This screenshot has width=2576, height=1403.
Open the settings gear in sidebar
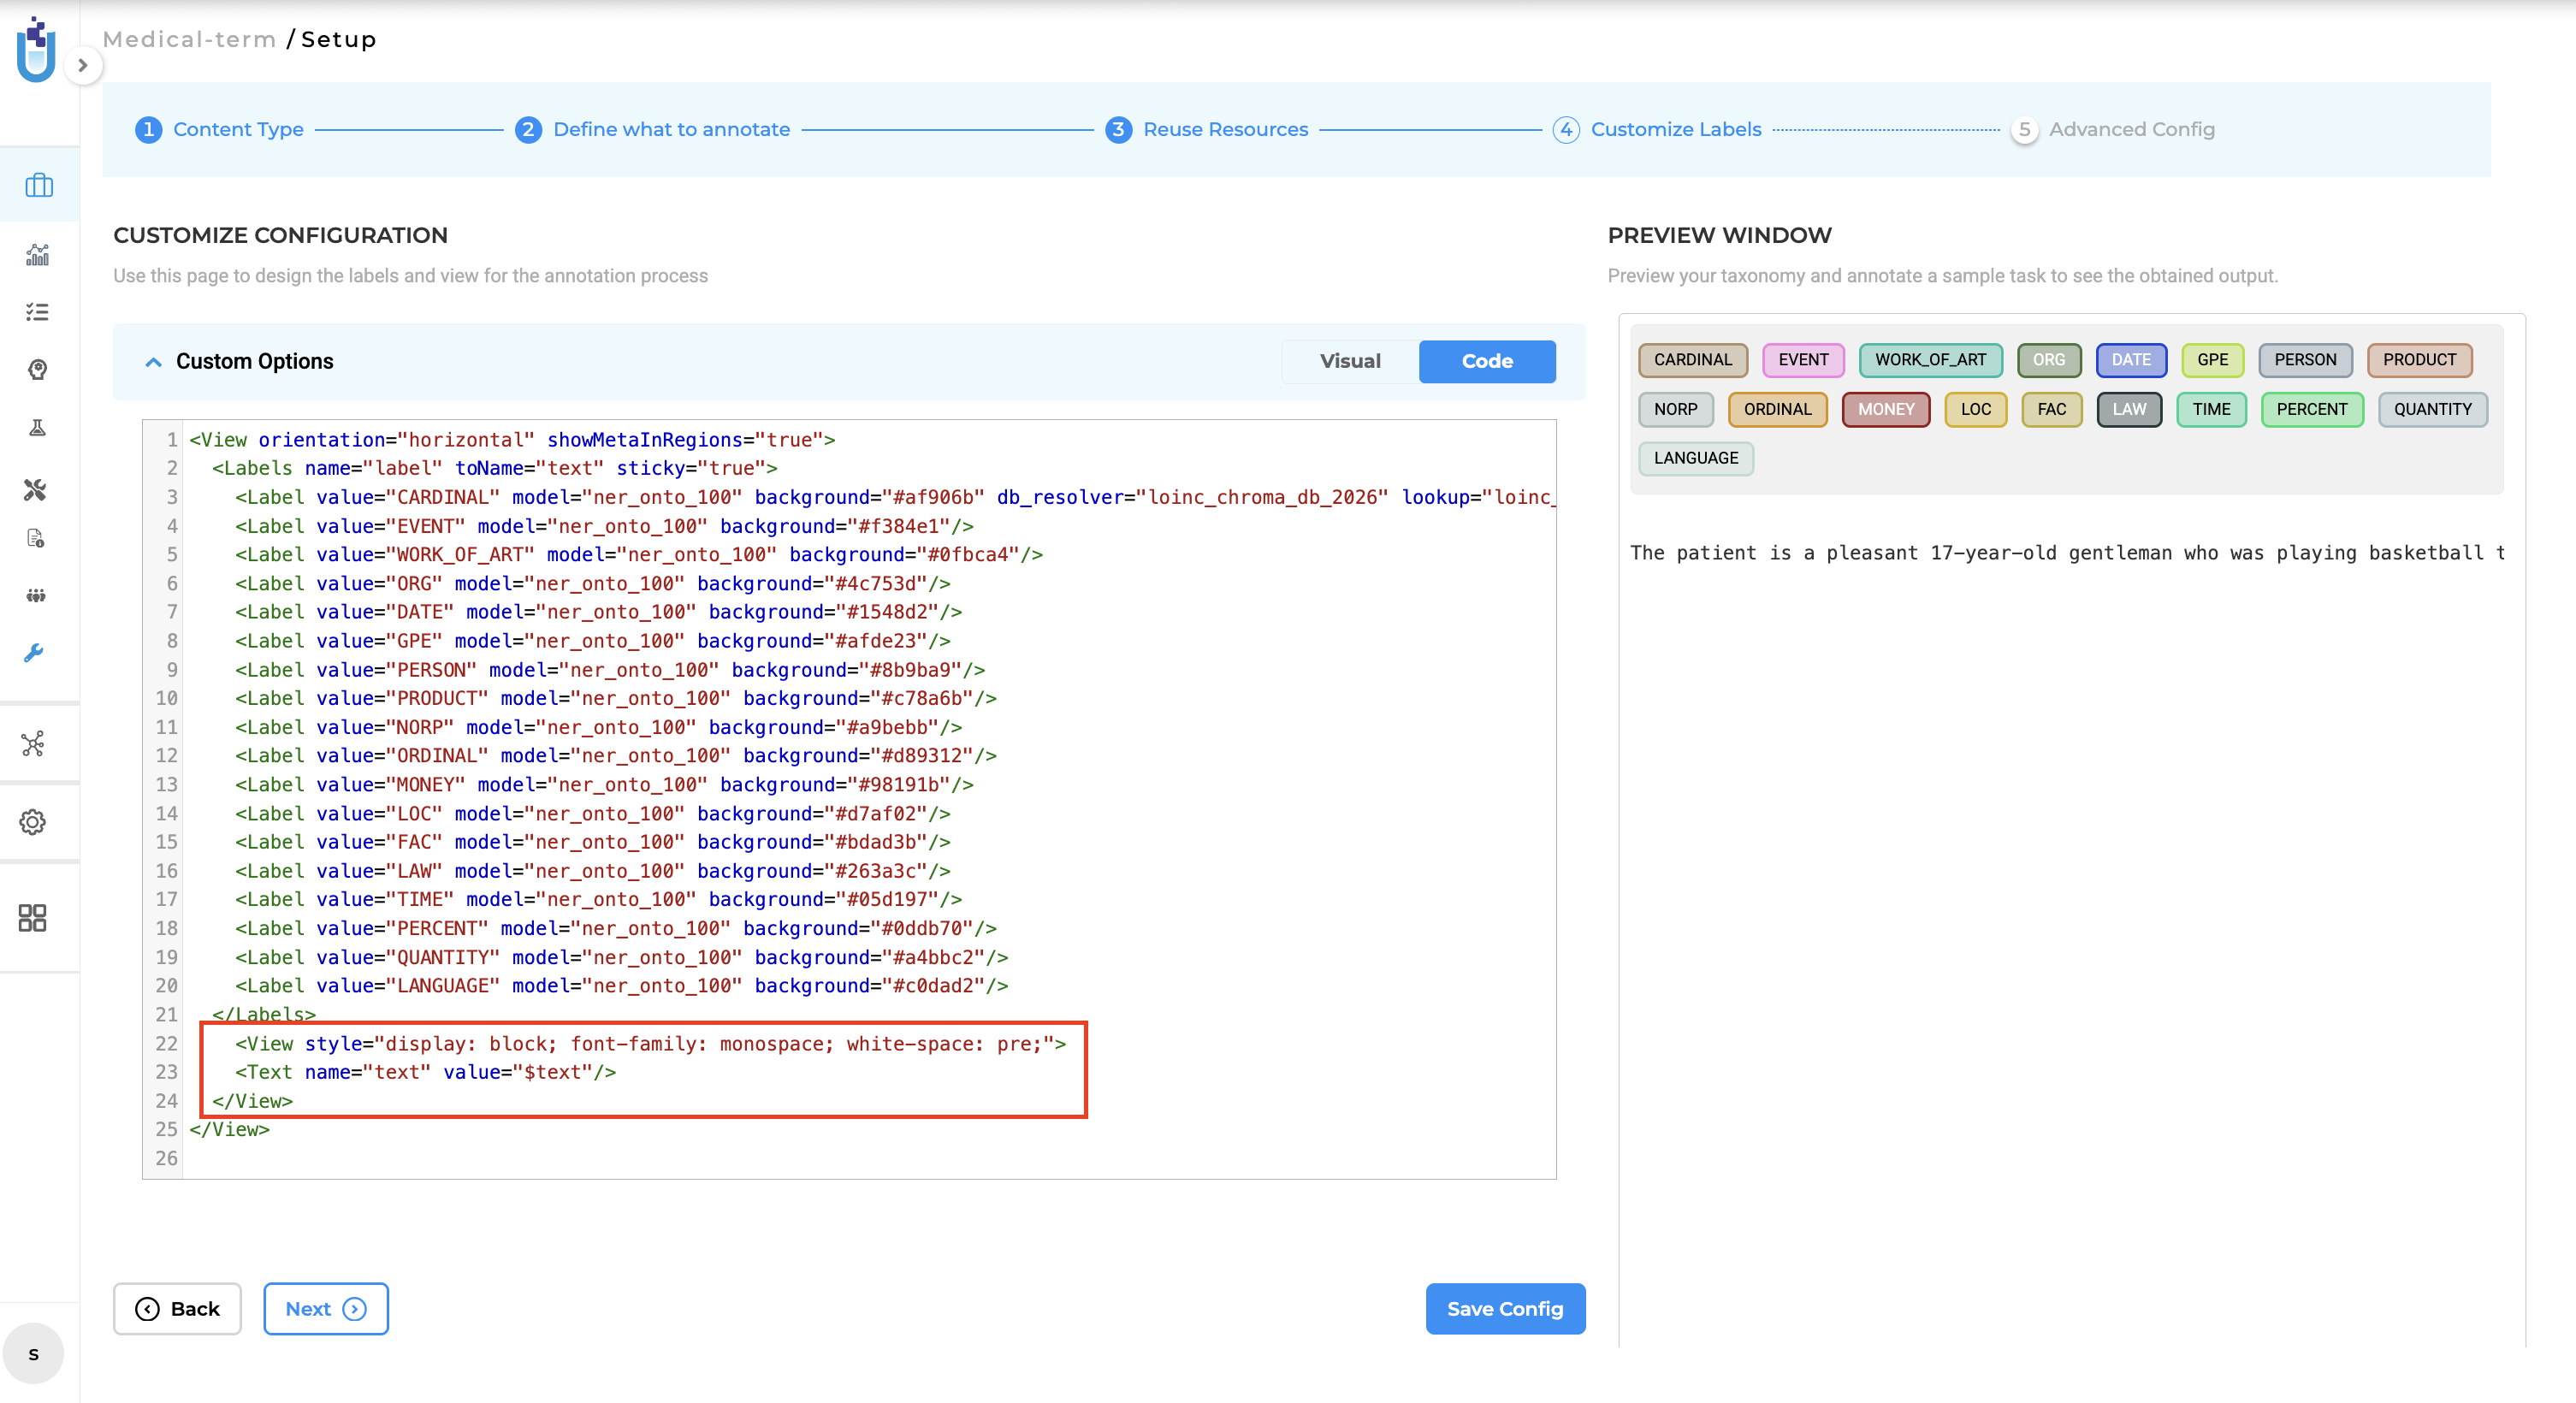coord(33,822)
